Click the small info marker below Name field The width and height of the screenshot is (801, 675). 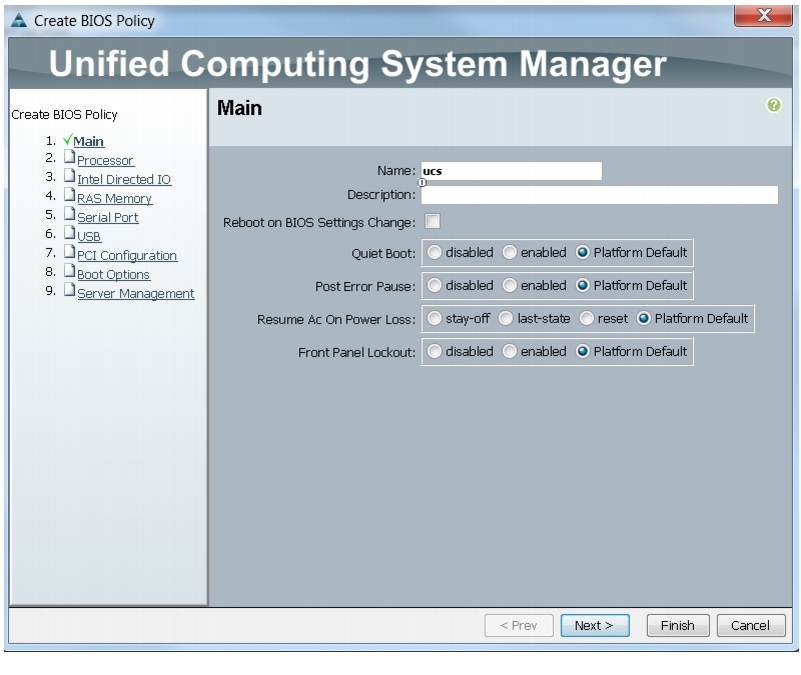click(422, 182)
